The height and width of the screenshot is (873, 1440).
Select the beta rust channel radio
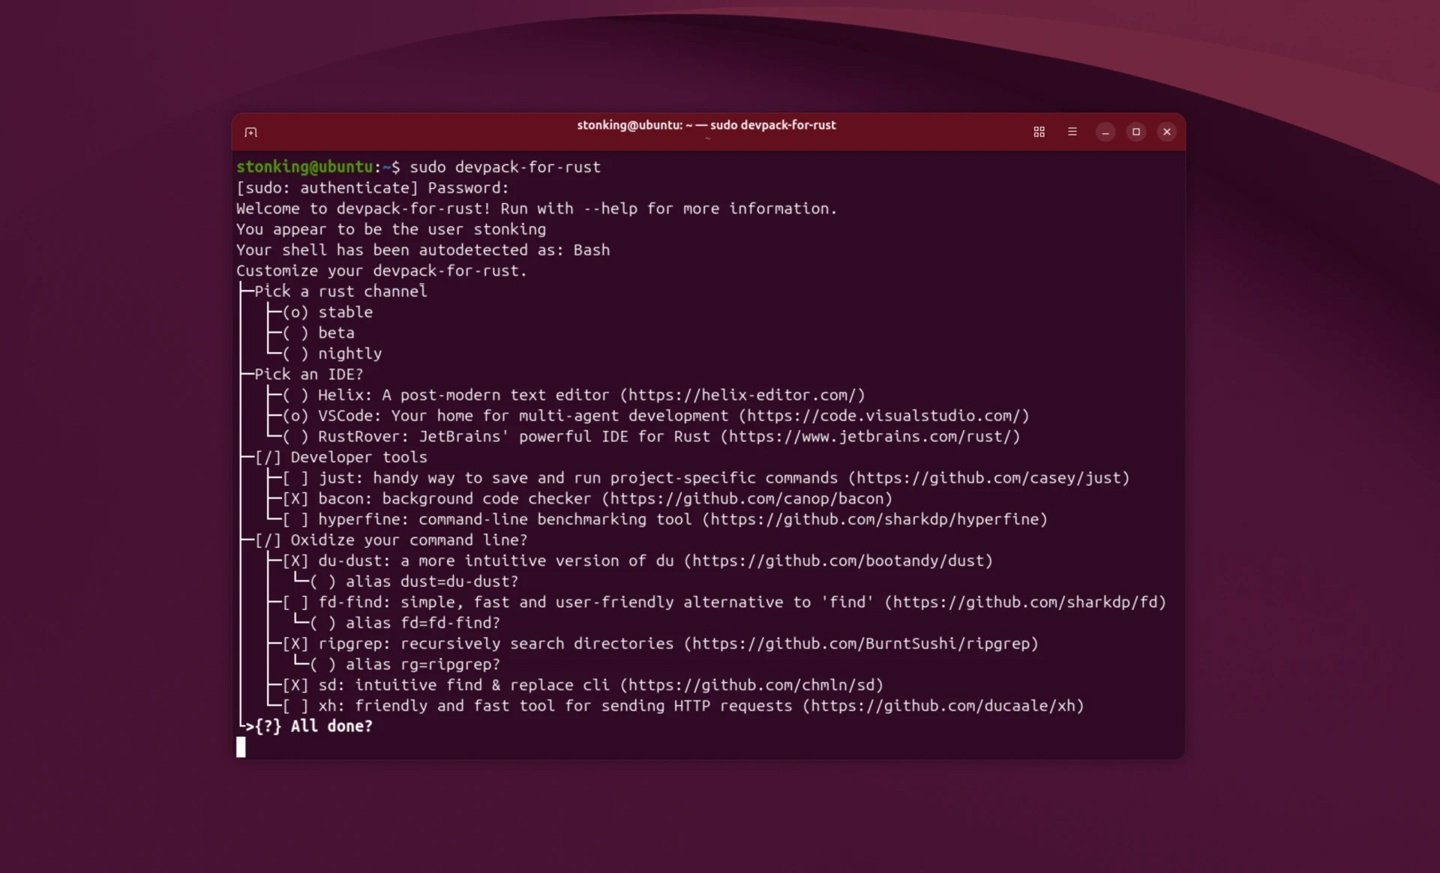click(295, 333)
